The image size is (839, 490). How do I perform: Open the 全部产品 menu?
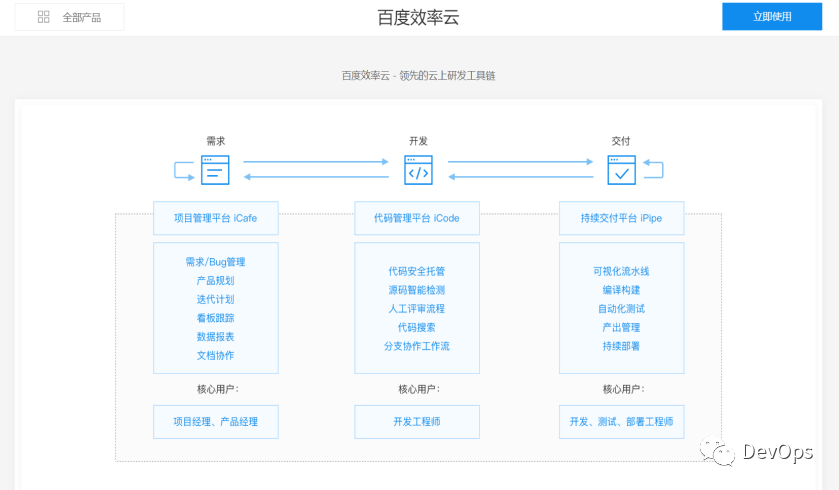pos(70,17)
